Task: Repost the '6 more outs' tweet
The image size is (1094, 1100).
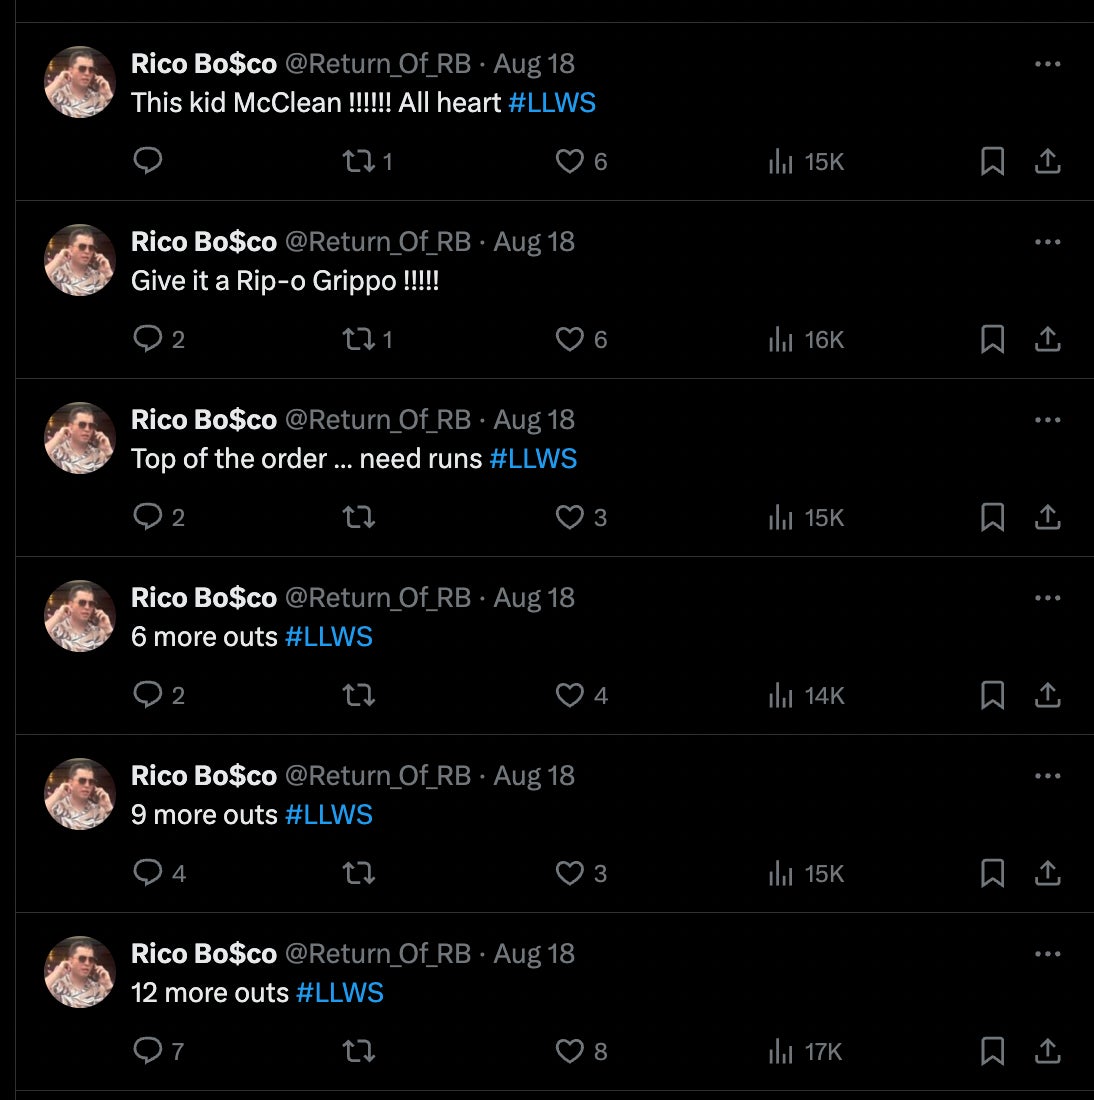Action: [358, 695]
